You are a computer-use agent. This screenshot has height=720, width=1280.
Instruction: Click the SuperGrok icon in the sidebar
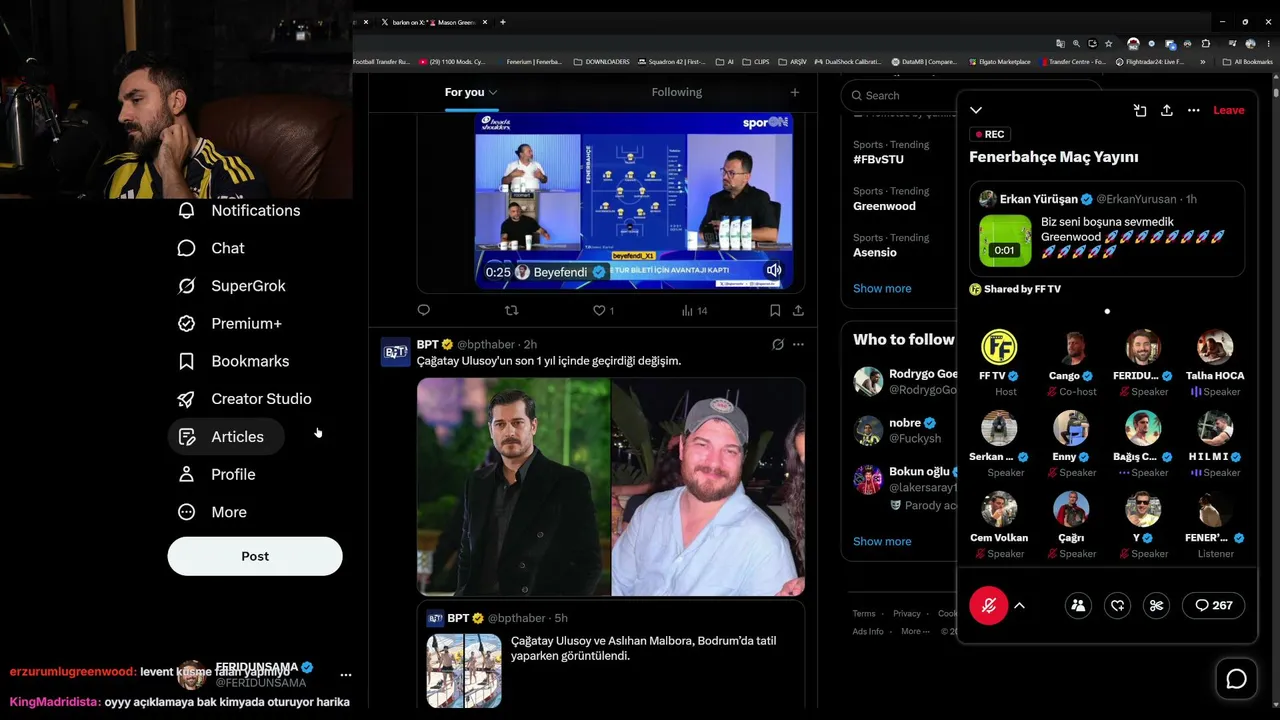(186, 286)
